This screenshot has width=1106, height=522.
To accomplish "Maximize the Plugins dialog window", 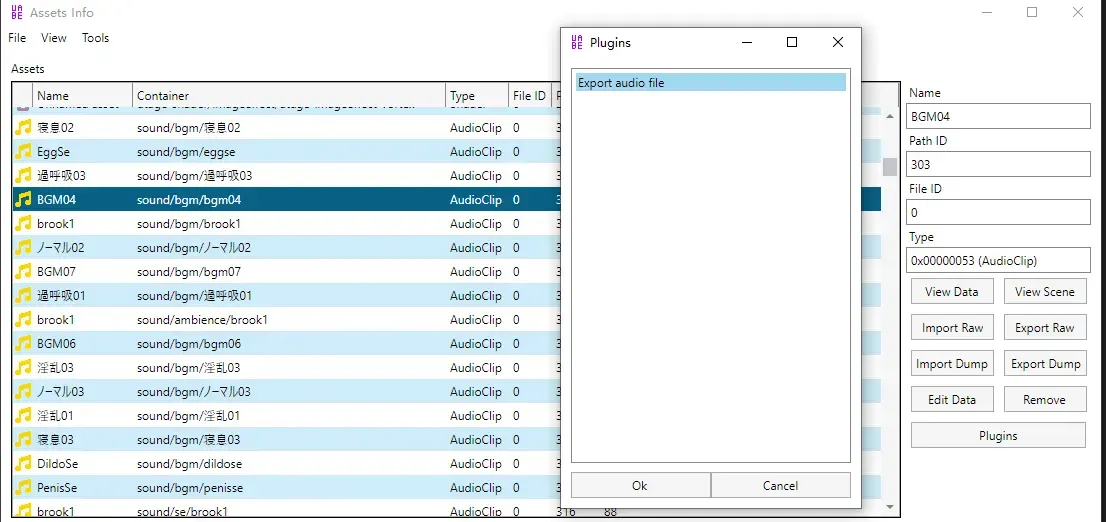I will coord(791,42).
